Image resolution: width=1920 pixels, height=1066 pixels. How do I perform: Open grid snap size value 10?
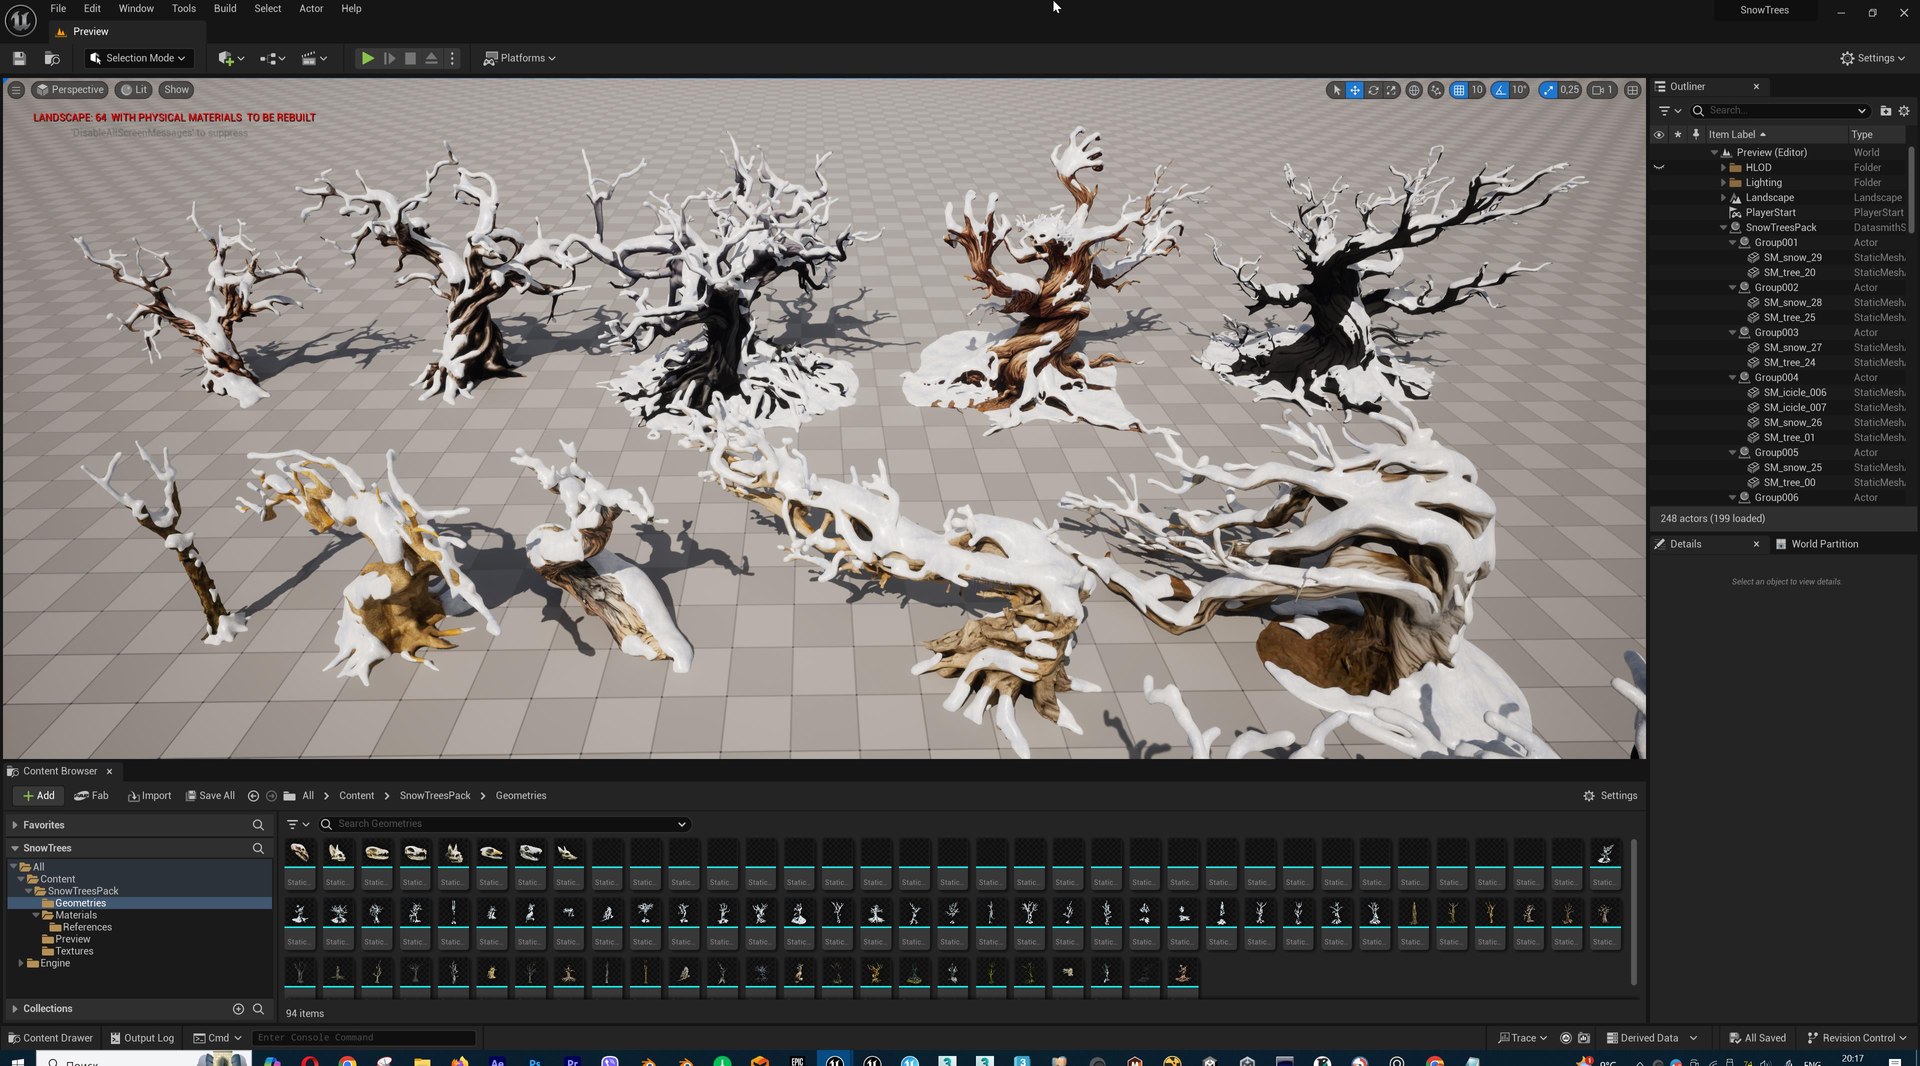(1477, 90)
